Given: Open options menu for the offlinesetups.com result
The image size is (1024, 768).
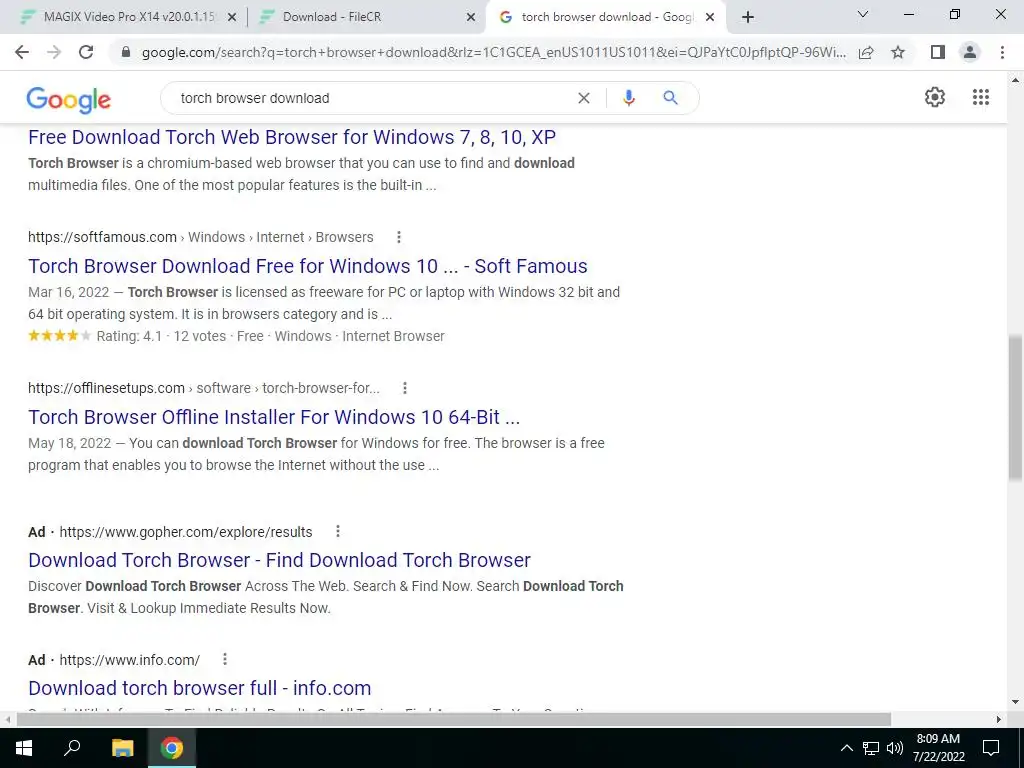Looking at the screenshot, I should tap(405, 388).
